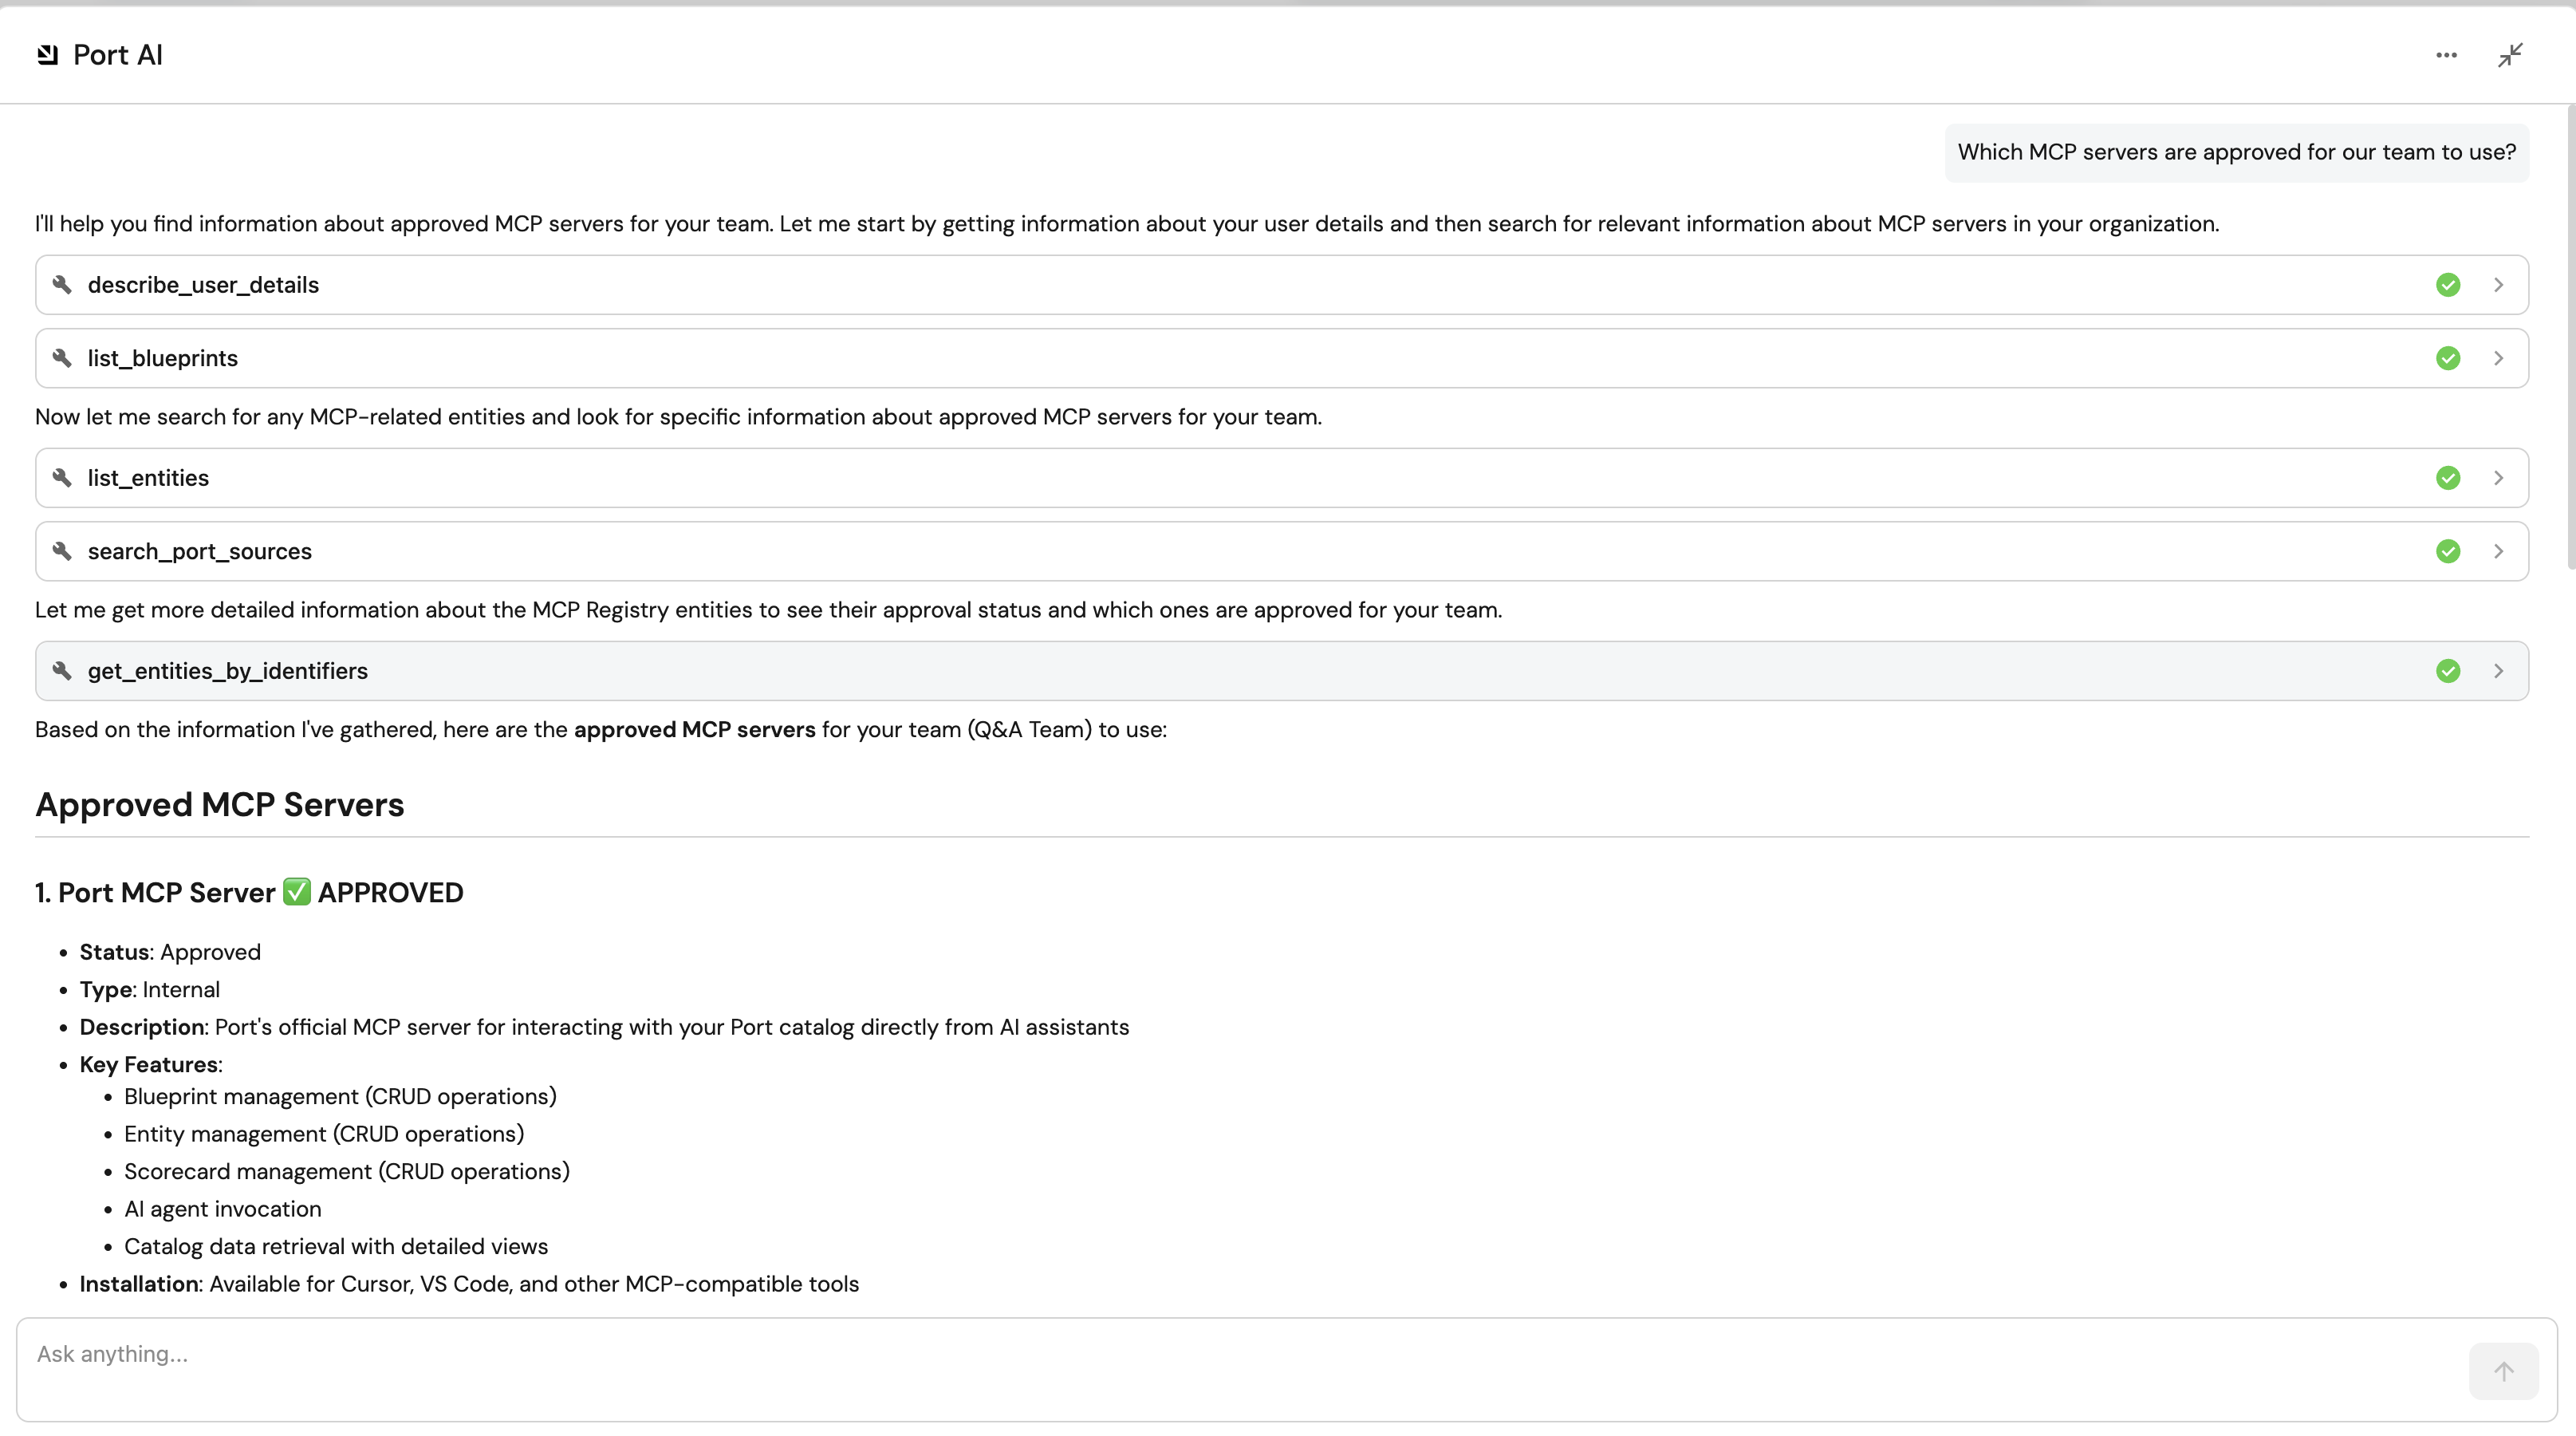The width and height of the screenshot is (2576, 1436).
Task: Click green success check on list_blueprints
Action: pyautogui.click(x=2447, y=358)
